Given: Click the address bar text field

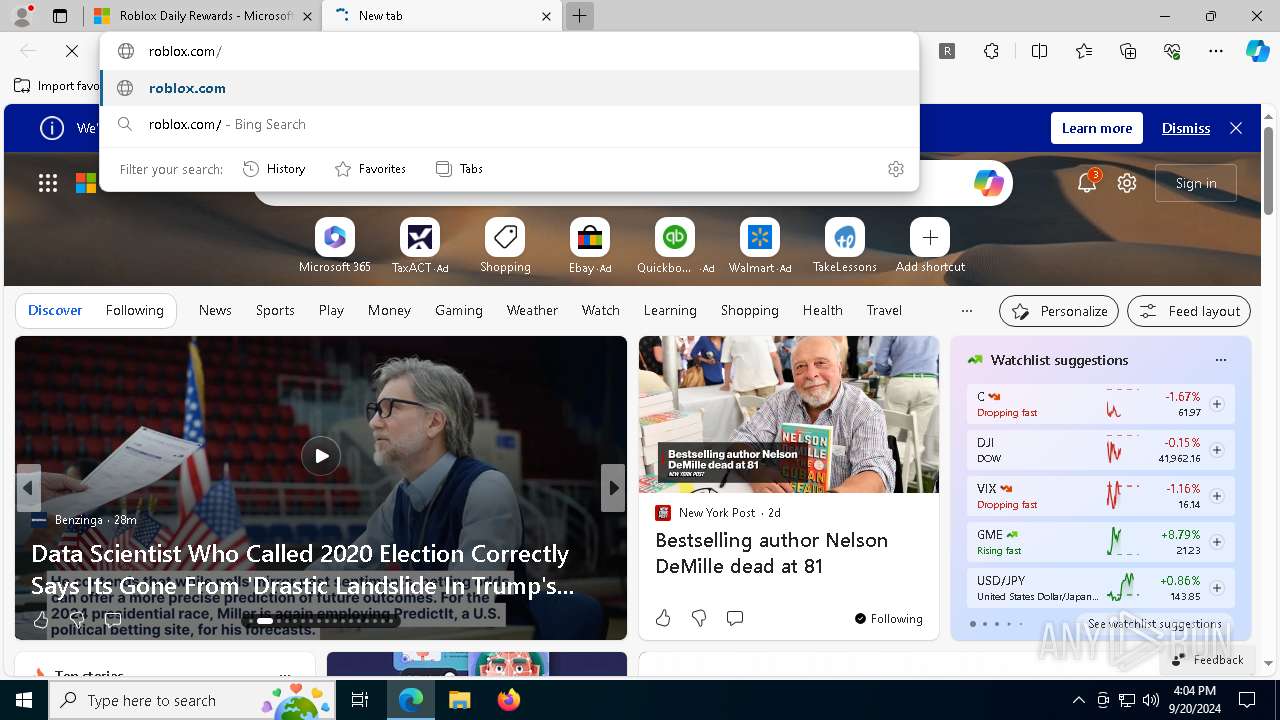Looking at the screenshot, I should click(509, 51).
